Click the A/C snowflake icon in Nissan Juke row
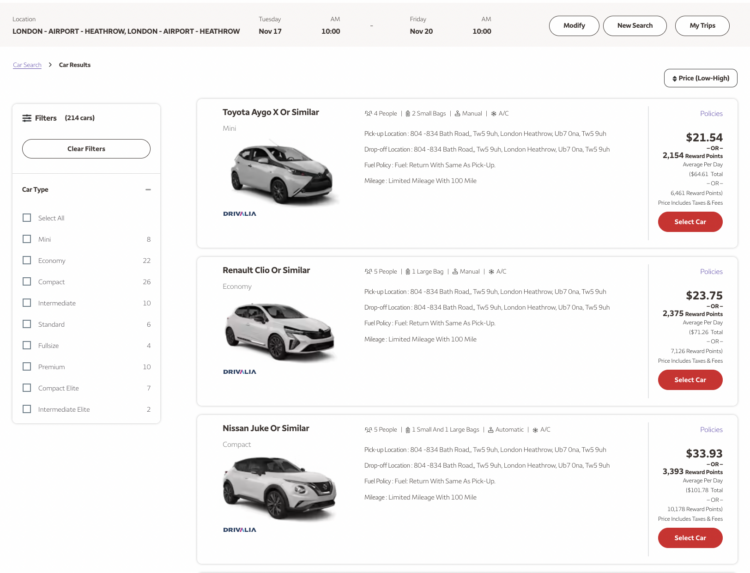The height and width of the screenshot is (573, 750). (x=535, y=430)
